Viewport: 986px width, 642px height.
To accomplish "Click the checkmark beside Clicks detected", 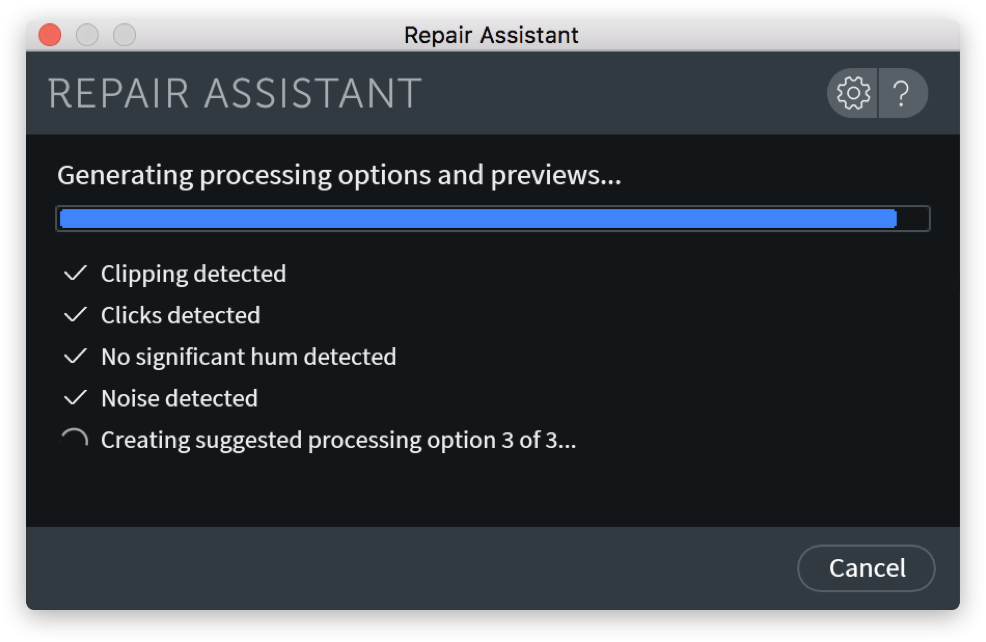I will pos(75,315).
